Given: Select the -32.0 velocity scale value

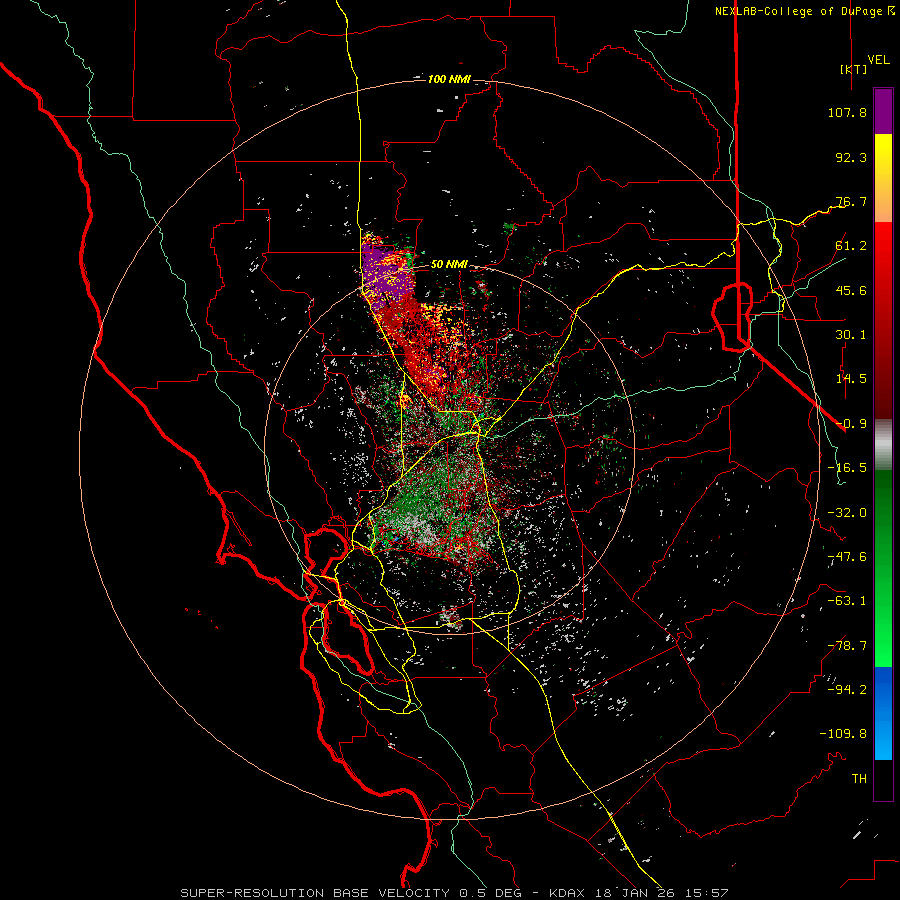Looking at the screenshot, I should (x=847, y=513).
